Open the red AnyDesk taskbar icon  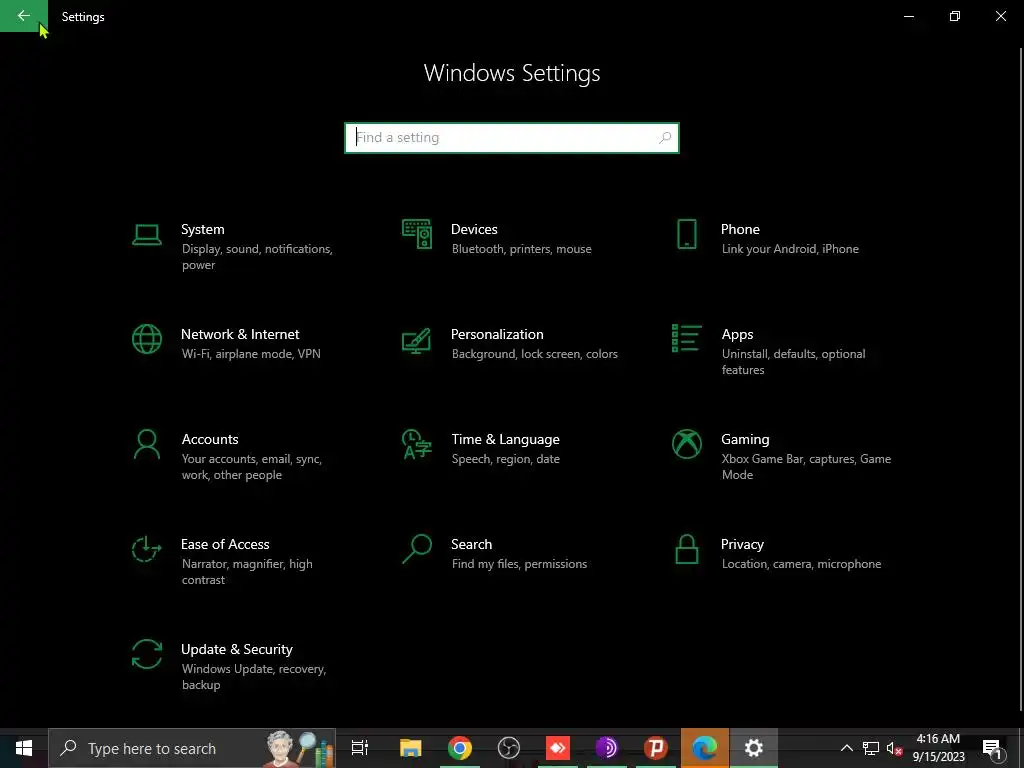558,748
